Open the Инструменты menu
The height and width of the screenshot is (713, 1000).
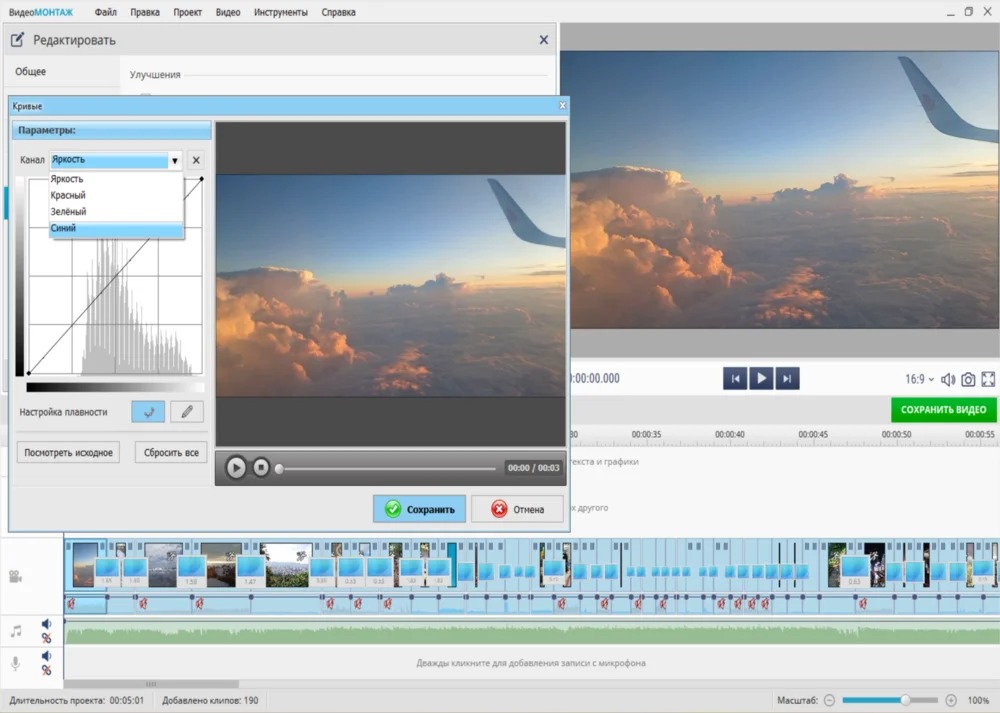[x=281, y=12]
